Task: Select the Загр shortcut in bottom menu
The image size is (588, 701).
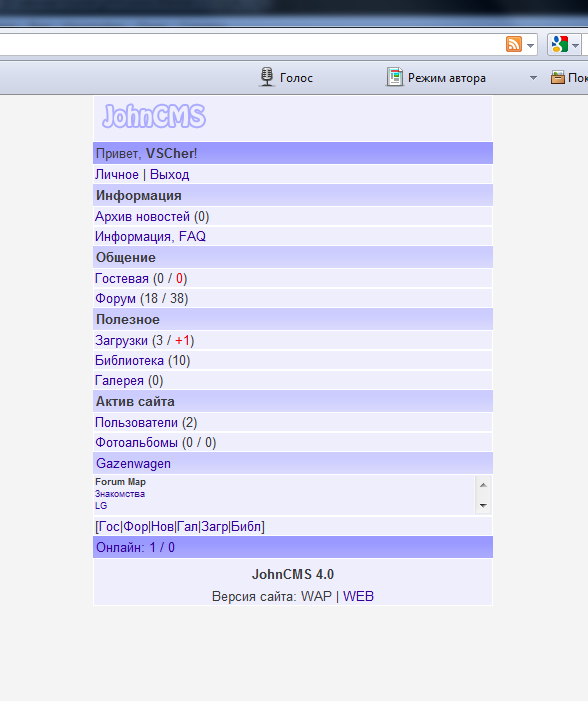Action: tap(215, 527)
